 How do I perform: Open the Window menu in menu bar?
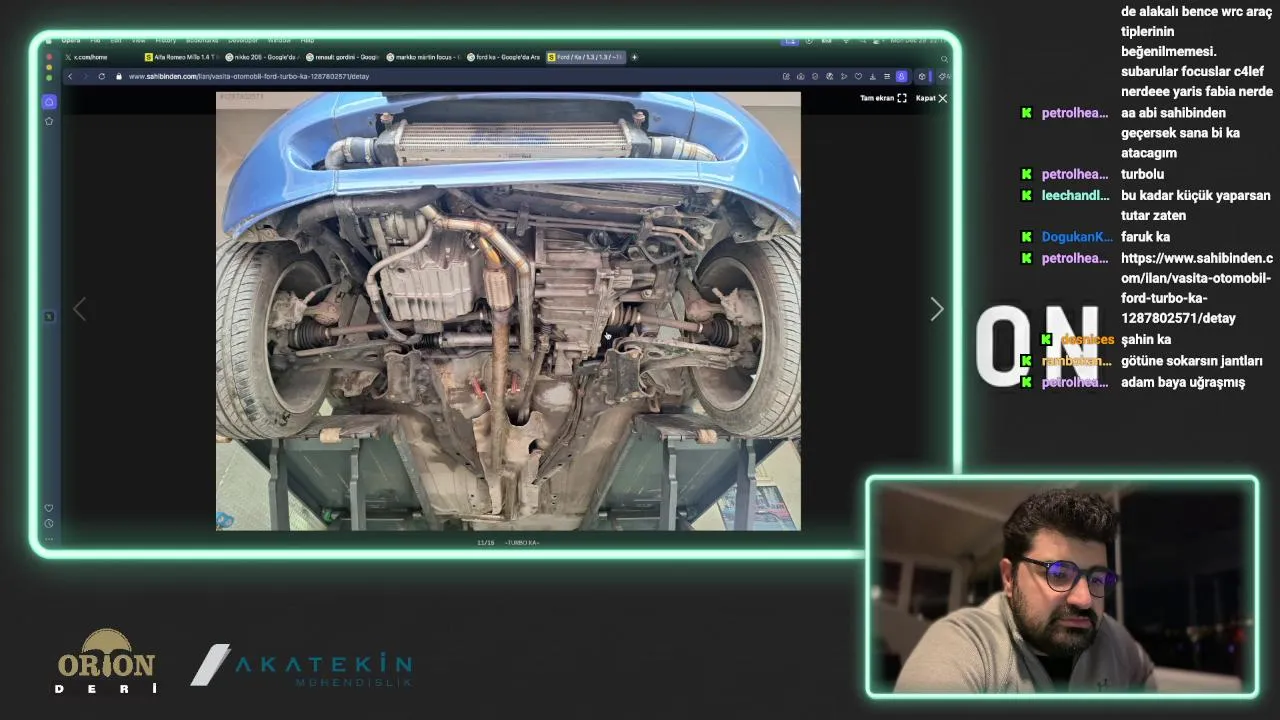point(279,41)
